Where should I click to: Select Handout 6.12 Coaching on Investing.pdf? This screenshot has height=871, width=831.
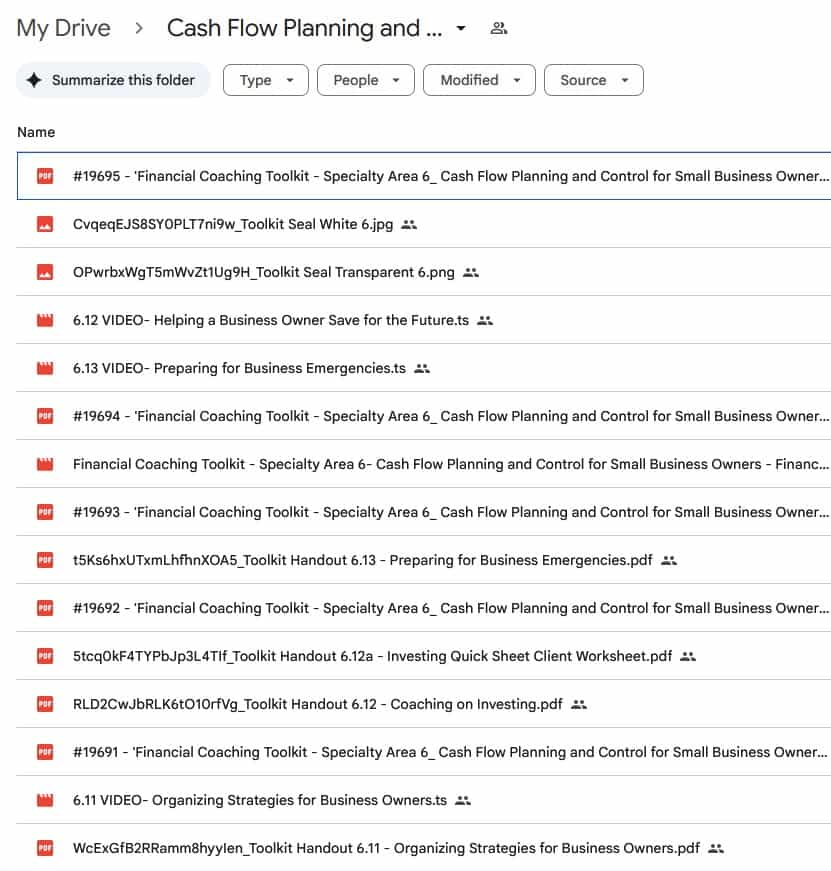coord(317,704)
